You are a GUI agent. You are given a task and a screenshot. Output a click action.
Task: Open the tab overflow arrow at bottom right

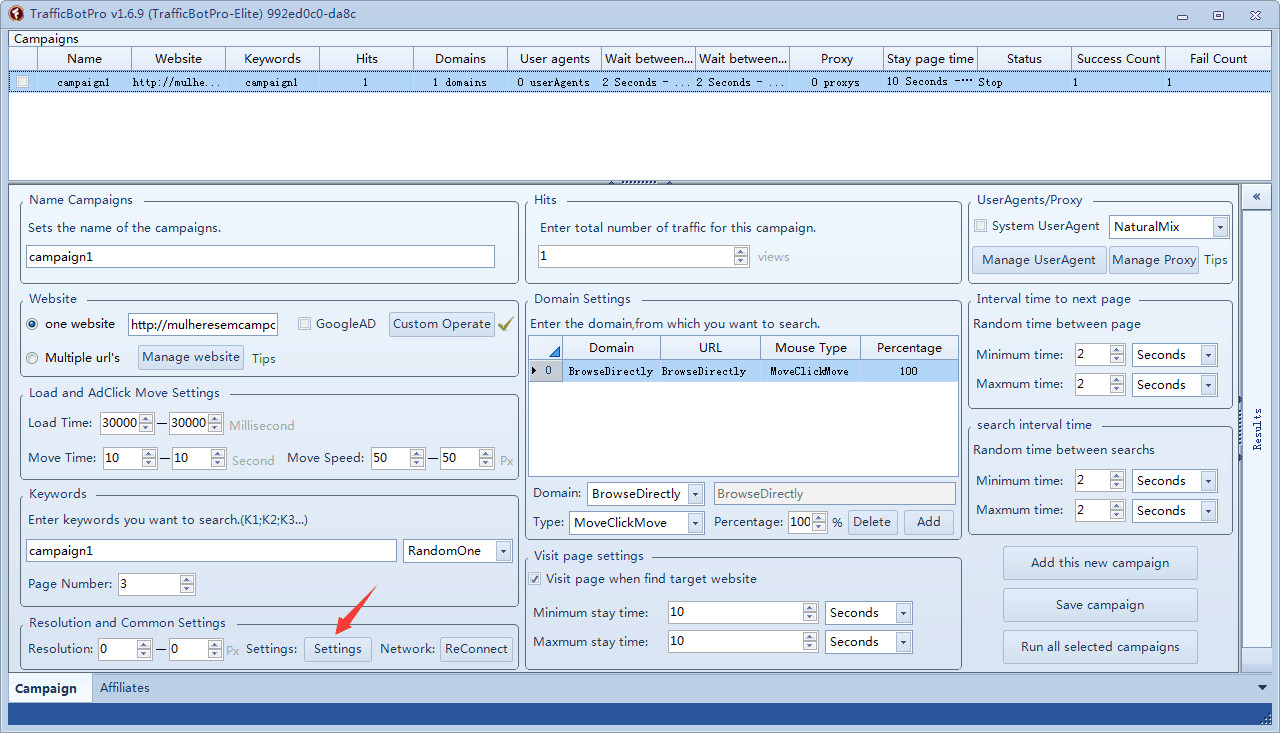pos(1262,688)
